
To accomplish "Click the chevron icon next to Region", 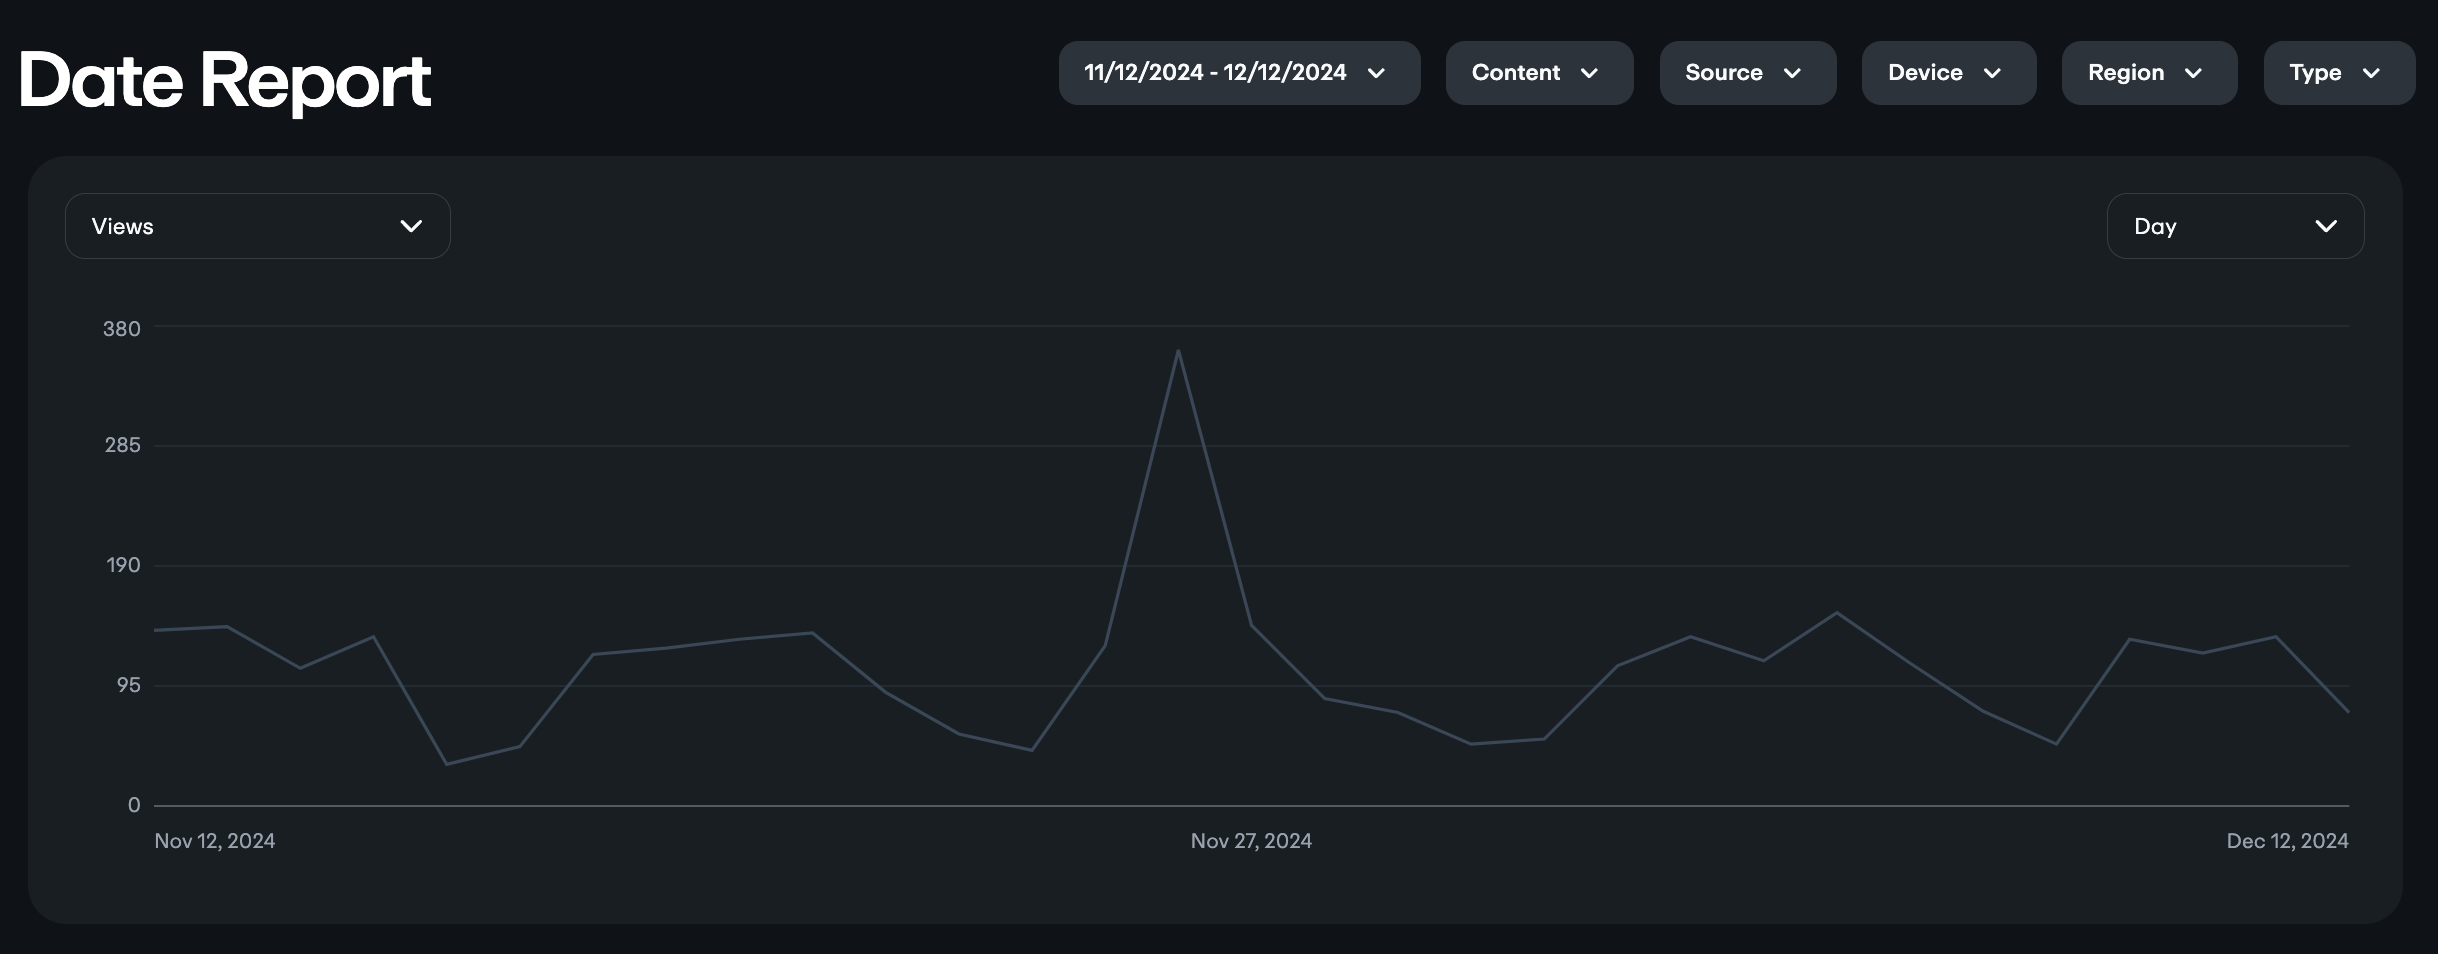I will point(2193,73).
